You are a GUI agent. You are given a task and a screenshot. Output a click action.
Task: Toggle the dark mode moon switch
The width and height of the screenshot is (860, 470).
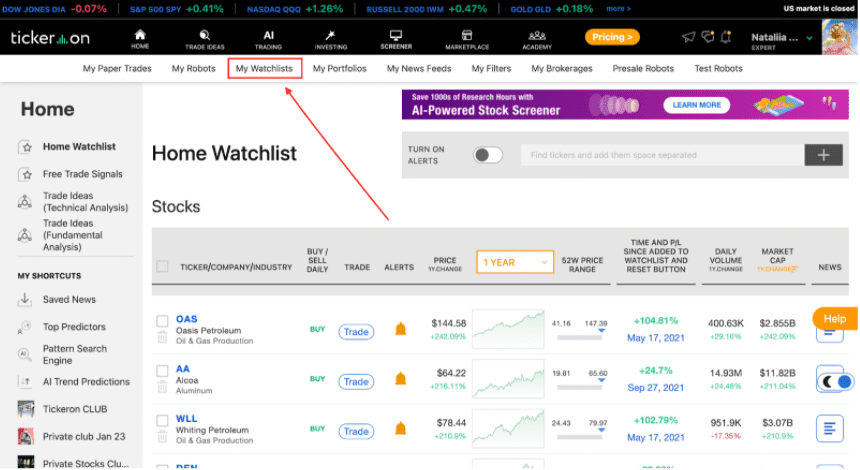coord(835,381)
